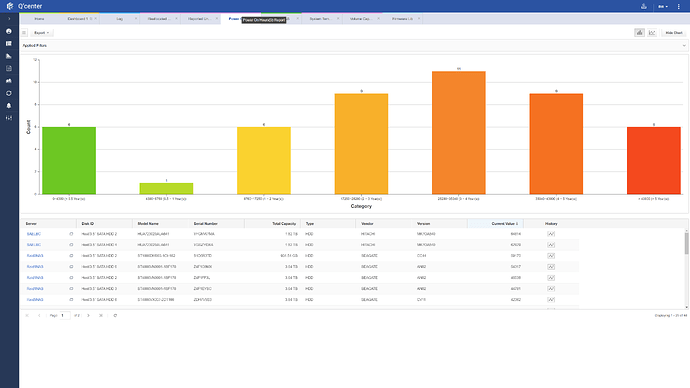Open history chart in the second table row
This screenshot has width=690, height=388.
coord(551,245)
